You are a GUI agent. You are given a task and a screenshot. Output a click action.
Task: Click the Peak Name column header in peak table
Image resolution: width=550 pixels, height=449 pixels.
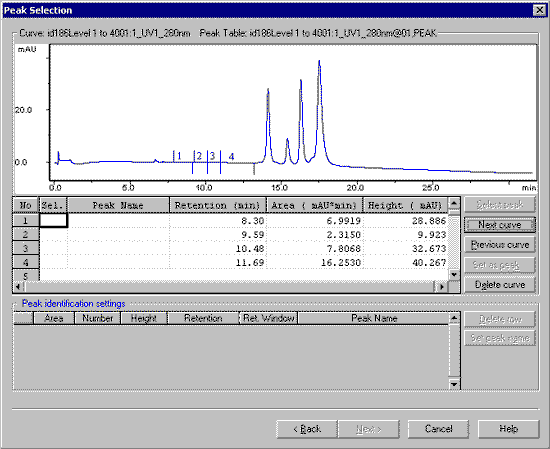(x=118, y=205)
